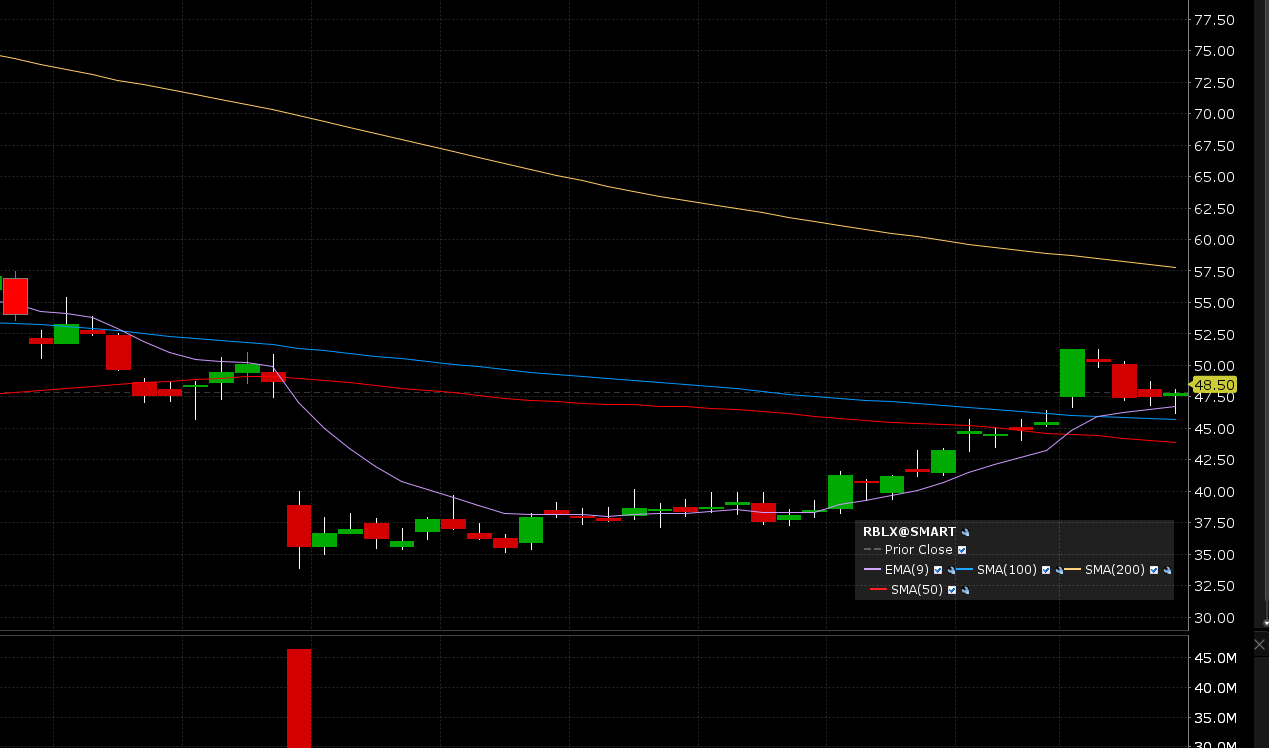1269x748 pixels.
Task: Open SMA(50) settings wrench icon
Action: pyautogui.click(x=965, y=590)
